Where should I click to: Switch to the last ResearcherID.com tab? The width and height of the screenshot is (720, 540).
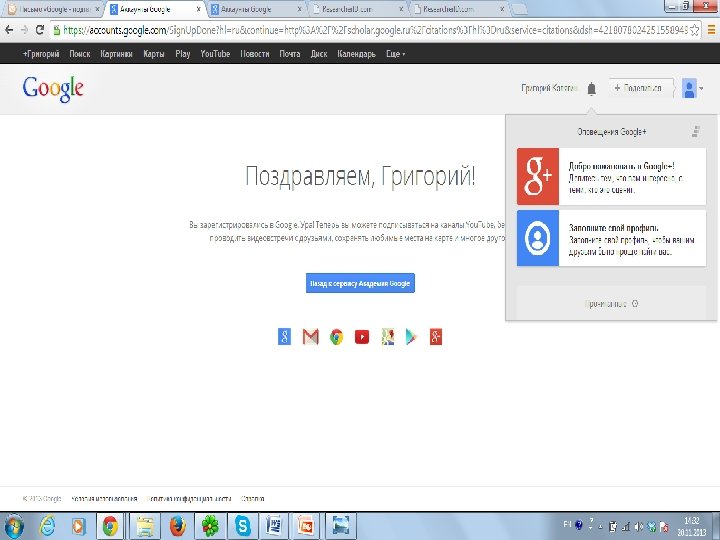458,9
